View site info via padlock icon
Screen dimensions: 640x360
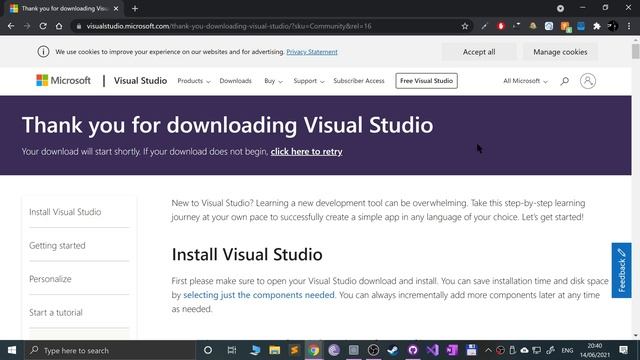tap(79, 26)
